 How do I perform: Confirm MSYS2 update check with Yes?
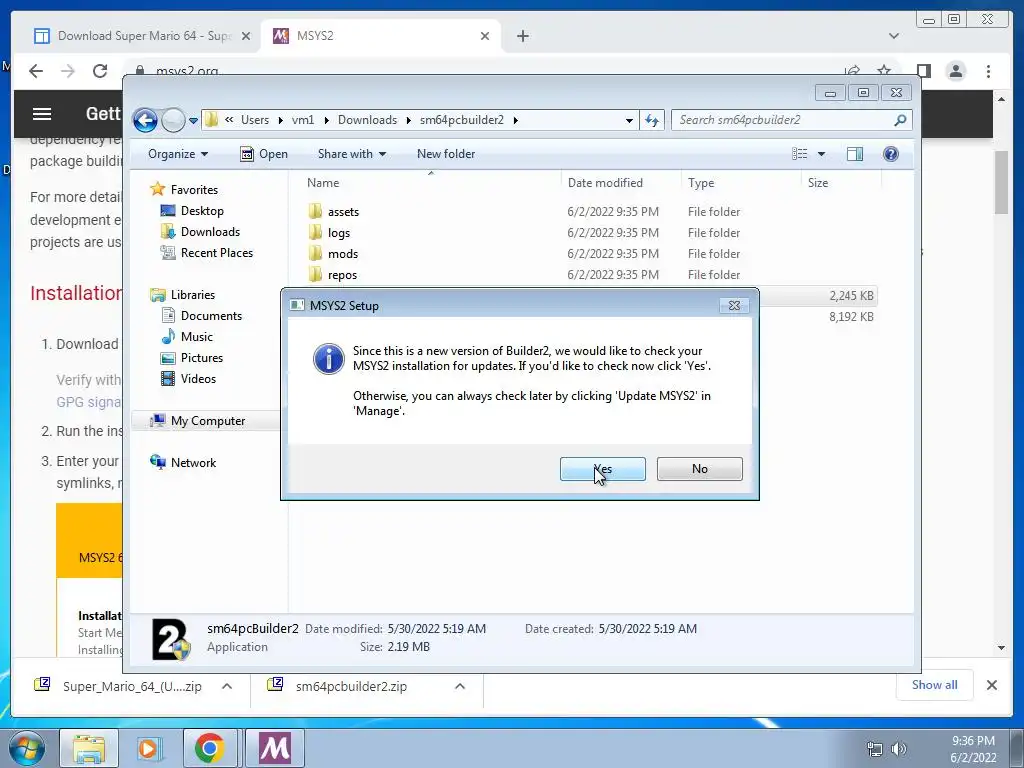pos(602,469)
